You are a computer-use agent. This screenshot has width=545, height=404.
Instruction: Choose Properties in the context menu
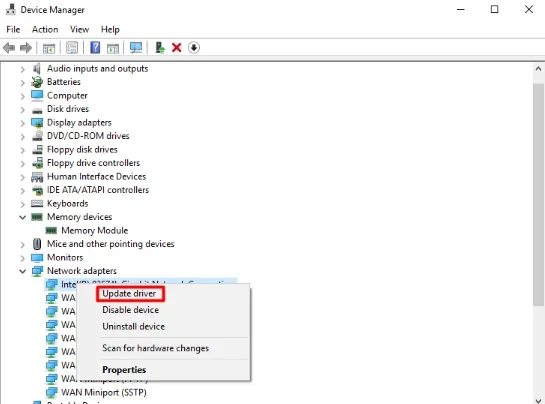click(124, 370)
